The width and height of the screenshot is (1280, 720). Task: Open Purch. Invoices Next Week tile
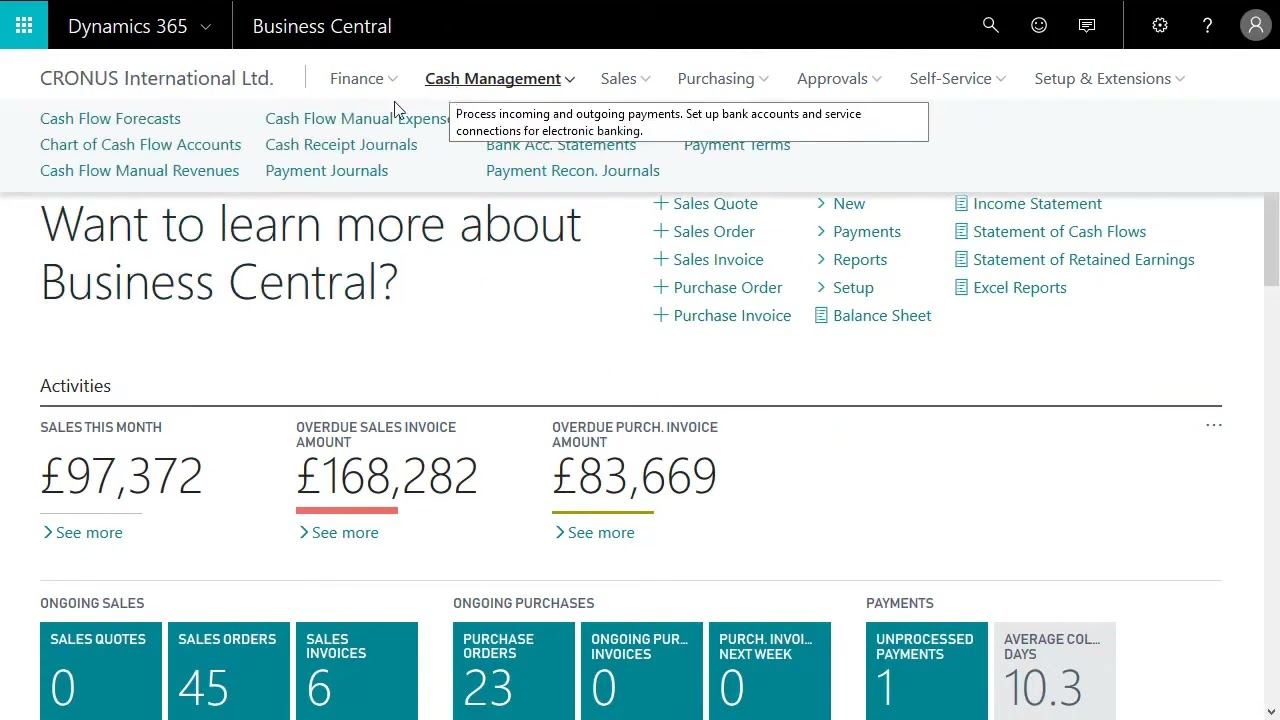[770, 671]
